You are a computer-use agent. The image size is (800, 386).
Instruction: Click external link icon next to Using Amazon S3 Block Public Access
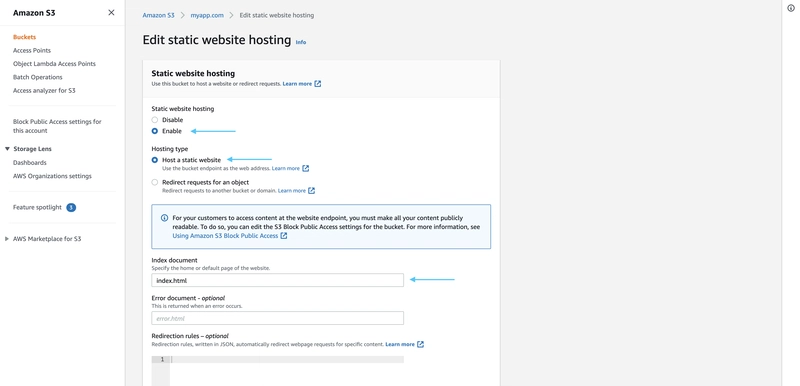coord(284,236)
